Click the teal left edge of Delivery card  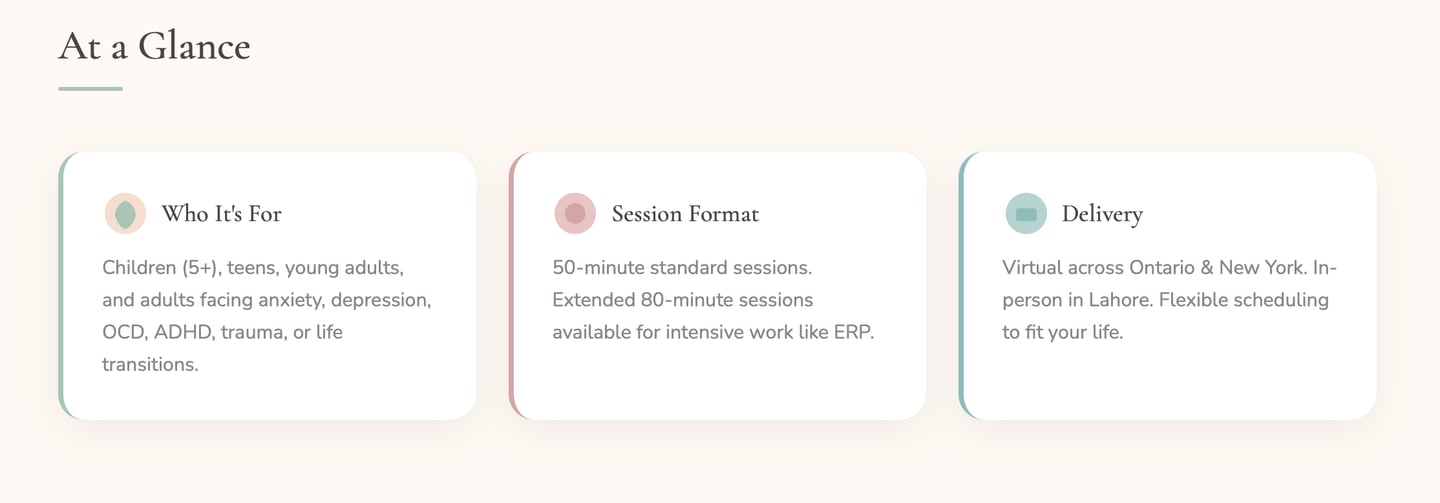(962, 285)
